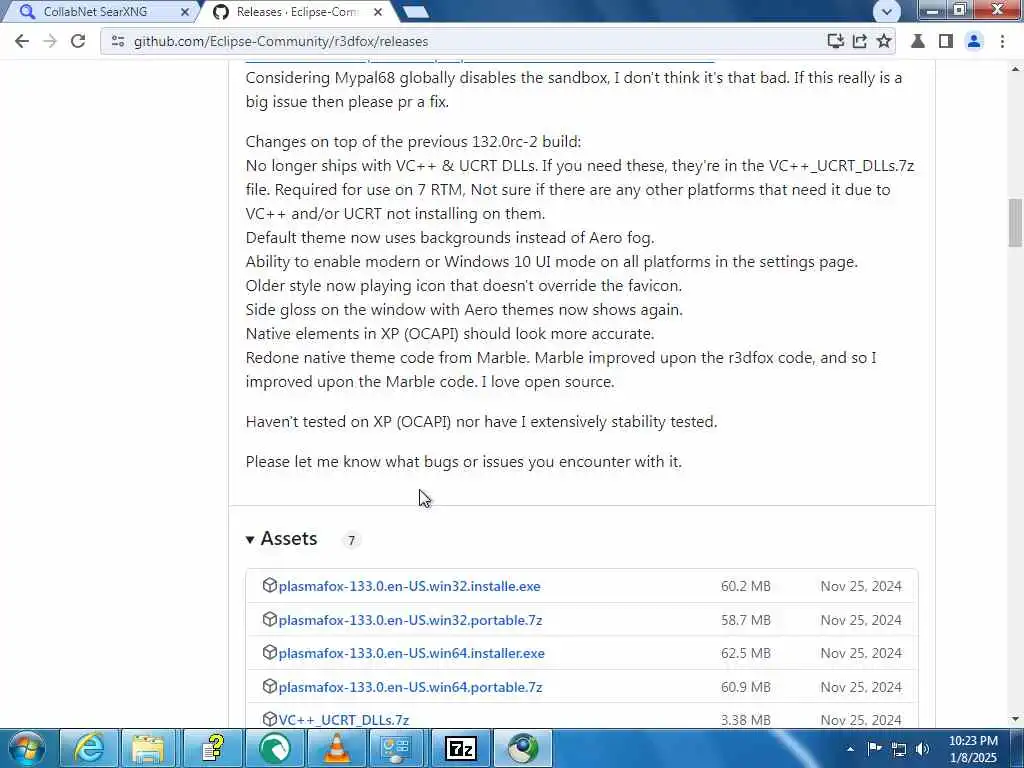
Task: Open the Windows Start button
Action: pos(27,748)
